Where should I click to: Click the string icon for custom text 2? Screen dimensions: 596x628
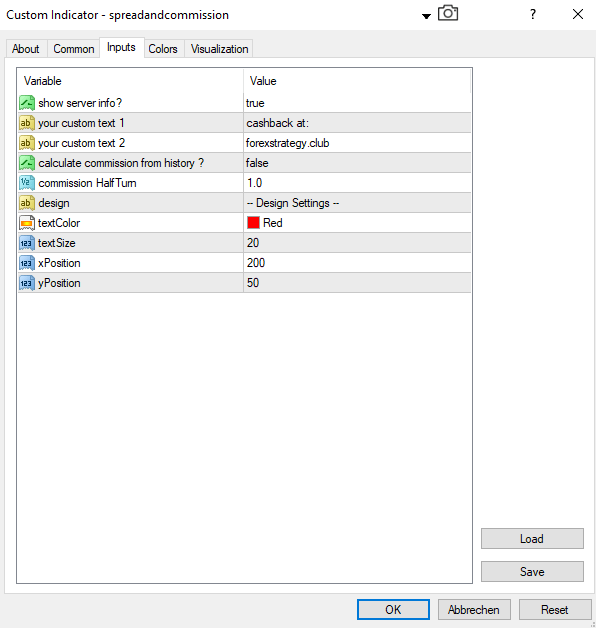[x=27, y=143]
